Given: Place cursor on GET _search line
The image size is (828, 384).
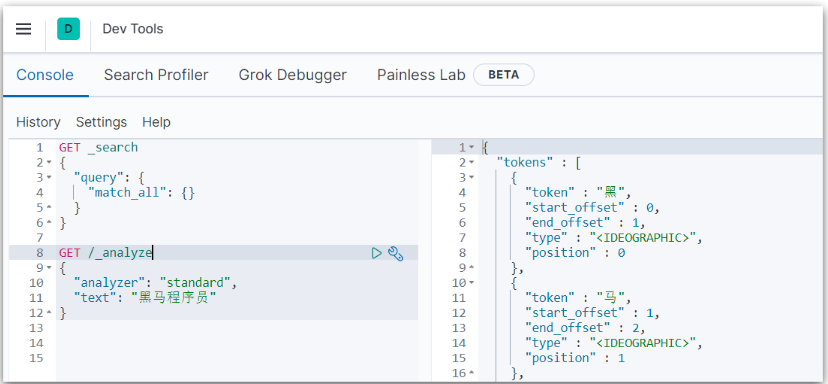Looking at the screenshot, I should [98, 147].
